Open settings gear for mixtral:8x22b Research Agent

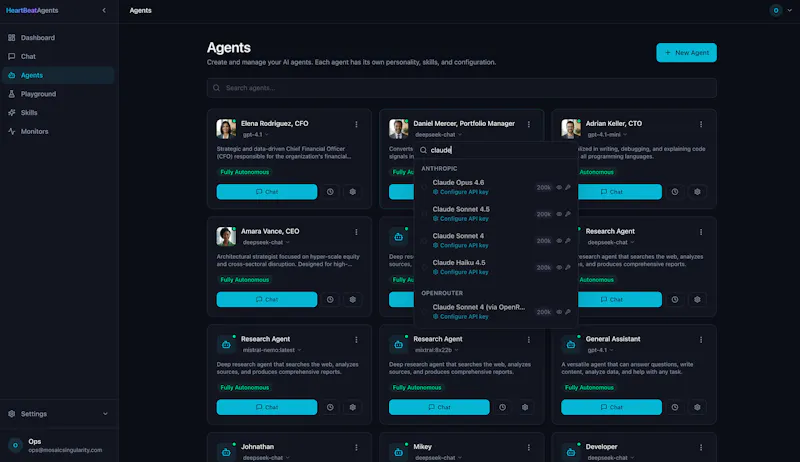point(525,407)
